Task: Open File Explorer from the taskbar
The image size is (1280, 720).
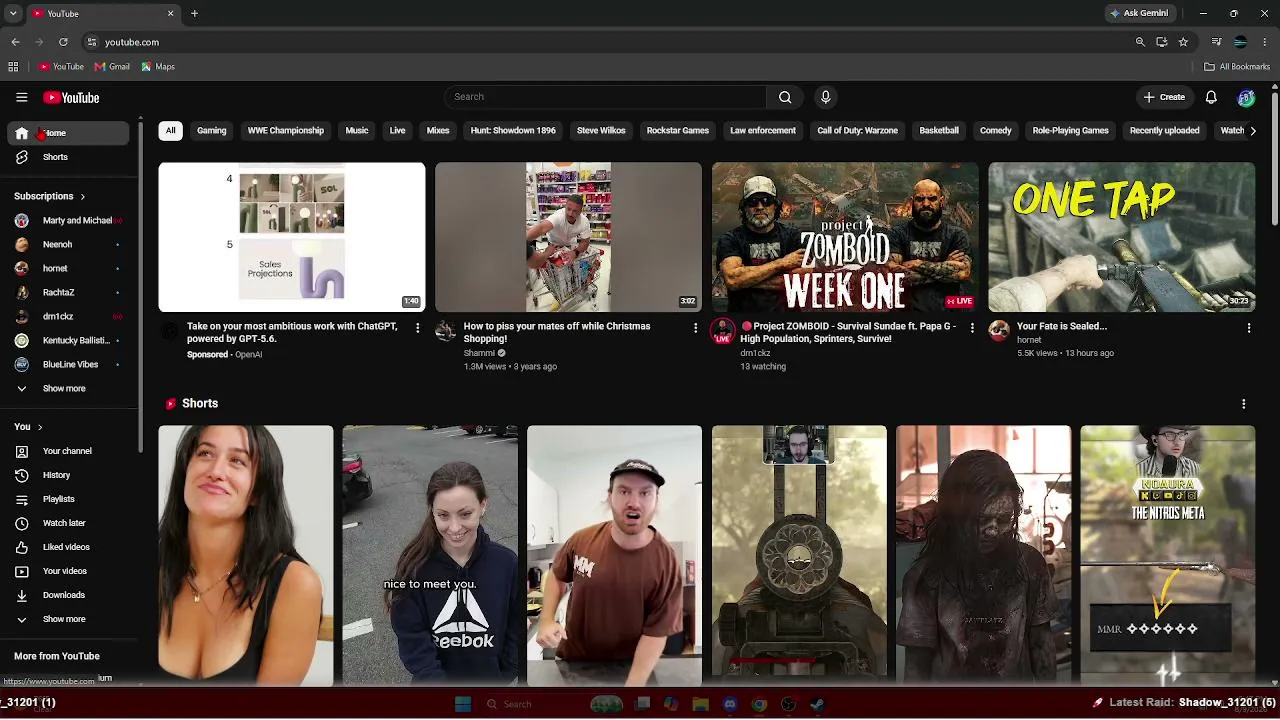Action: (x=700, y=704)
